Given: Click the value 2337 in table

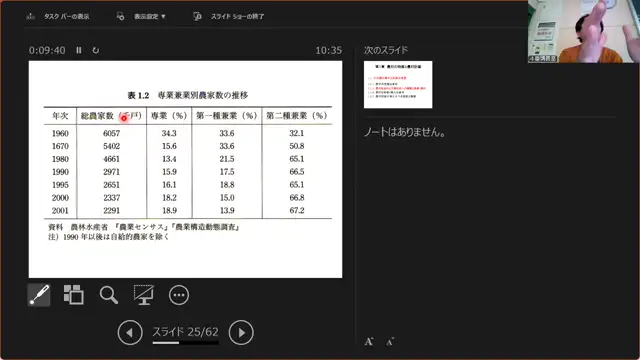Looking at the screenshot, I should [111, 198].
